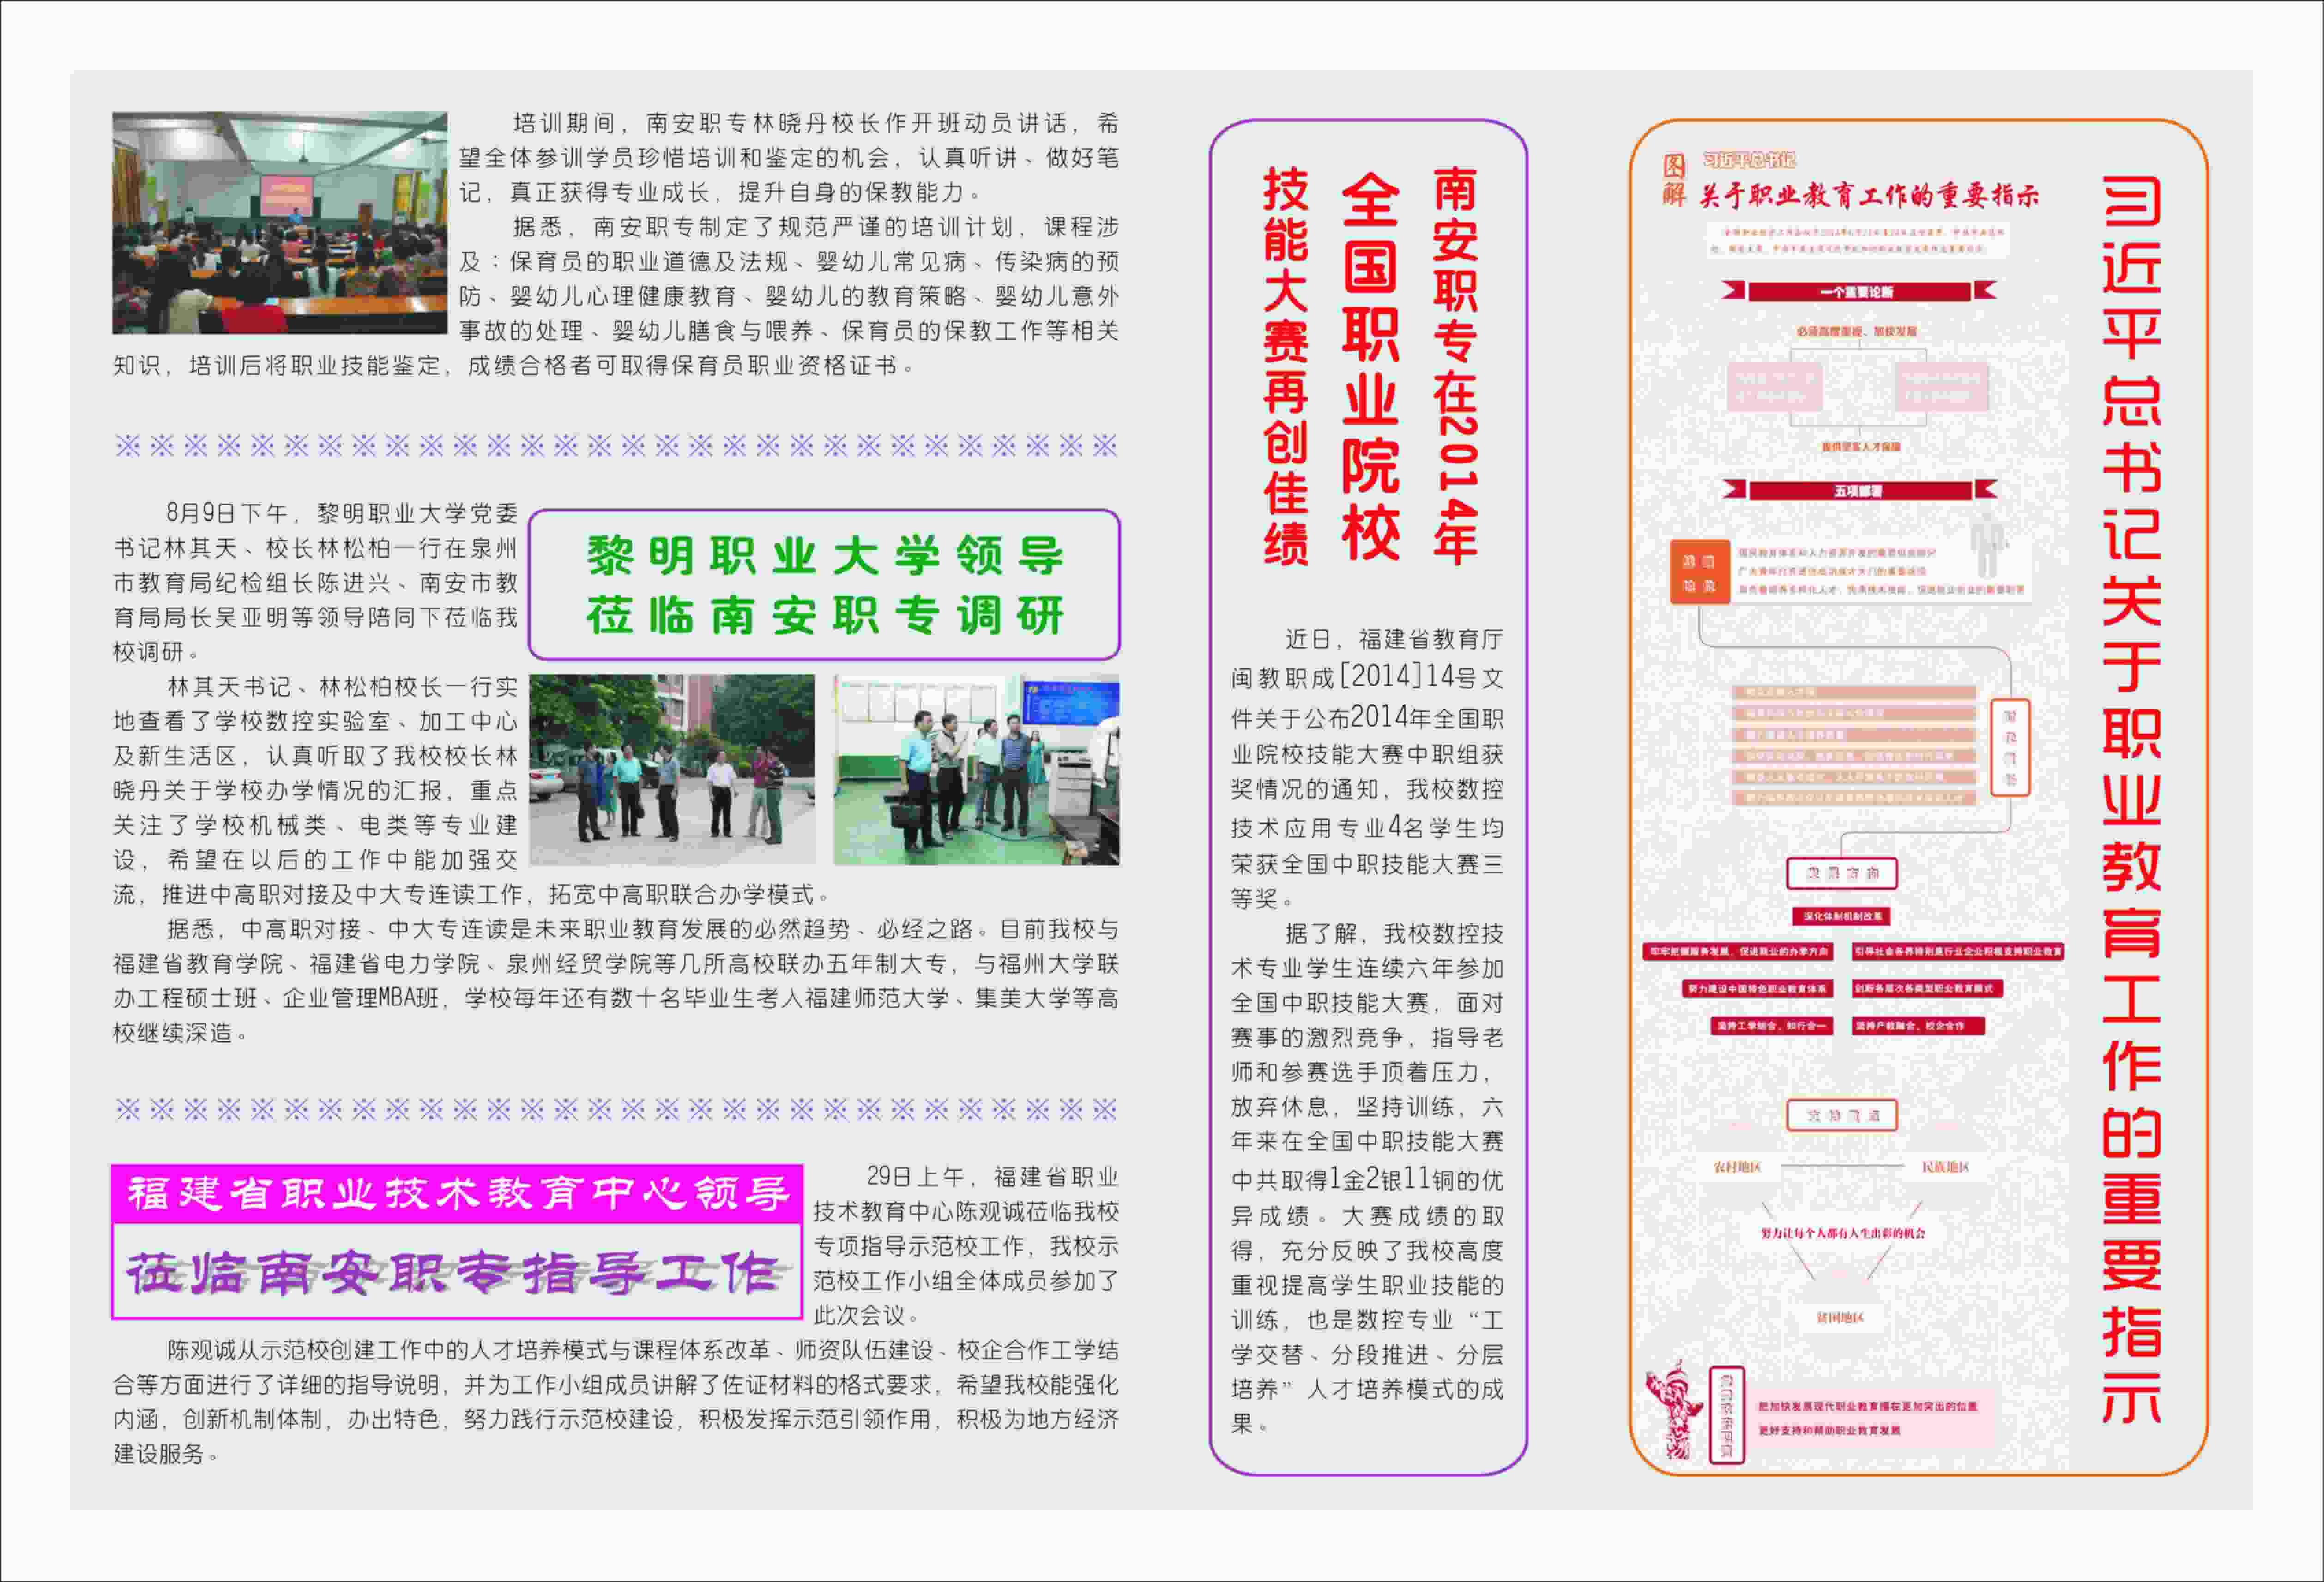Click the line 林其天书记、林松柏校长一行实
The height and width of the screenshot is (1582, 2324).
pos(342,687)
